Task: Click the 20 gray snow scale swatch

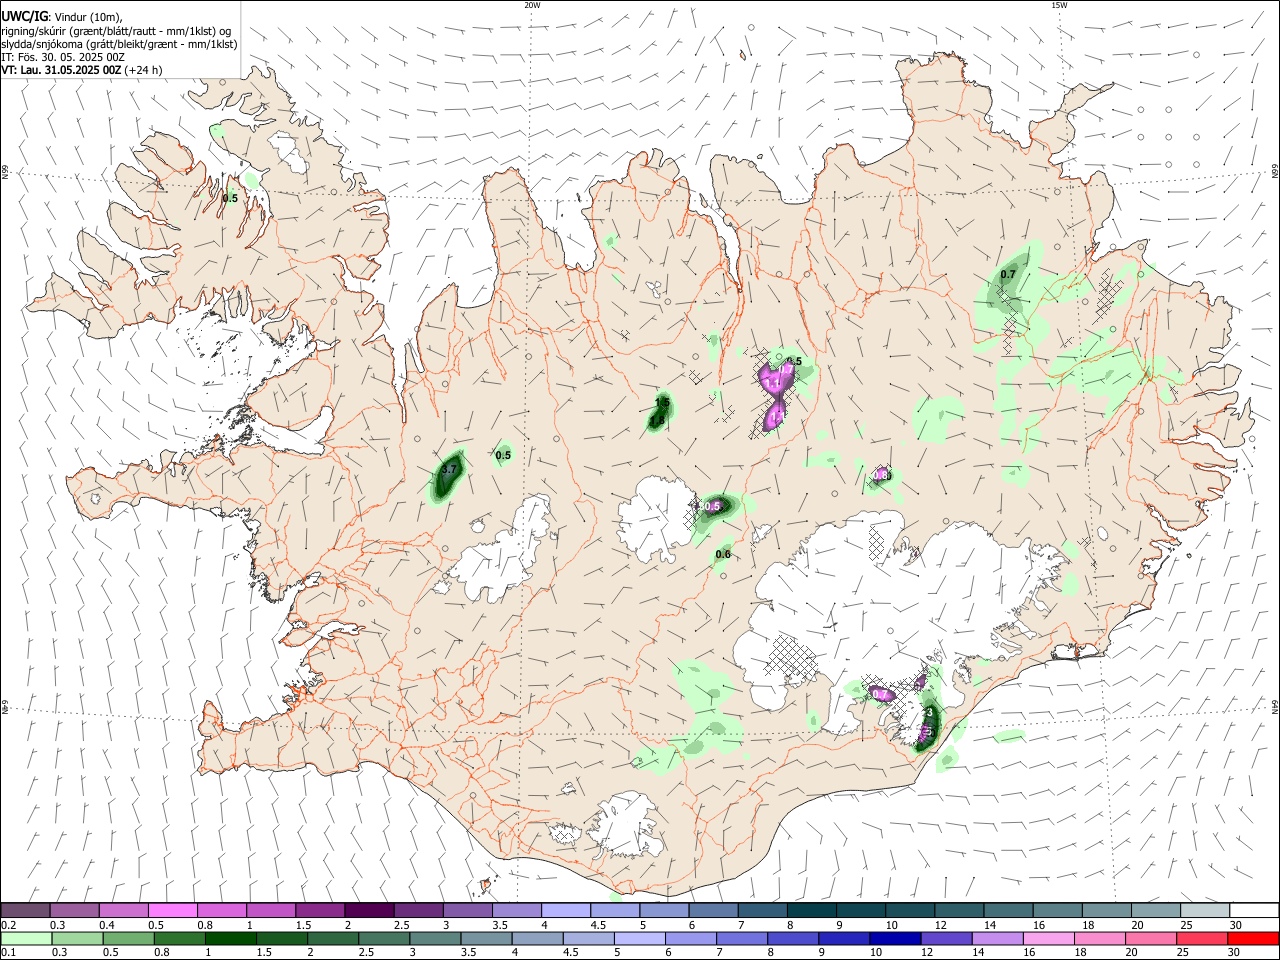Action: tap(1155, 910)
